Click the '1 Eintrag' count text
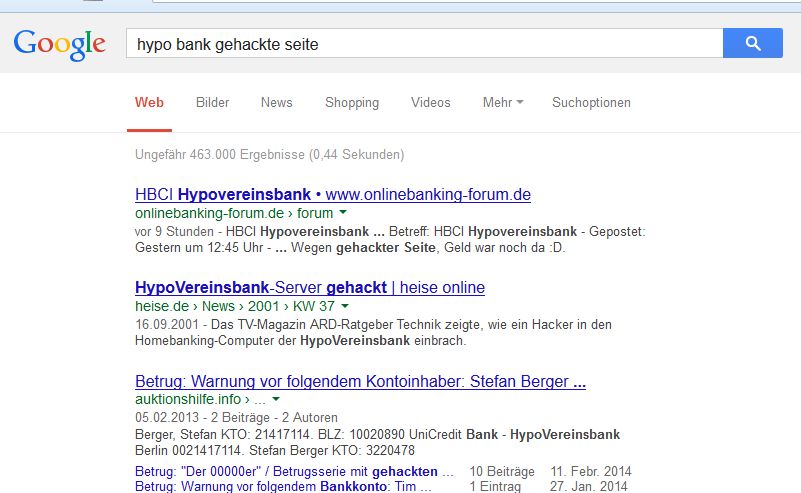The height and width of the screenshot is (493, 801). click(494, 486)
